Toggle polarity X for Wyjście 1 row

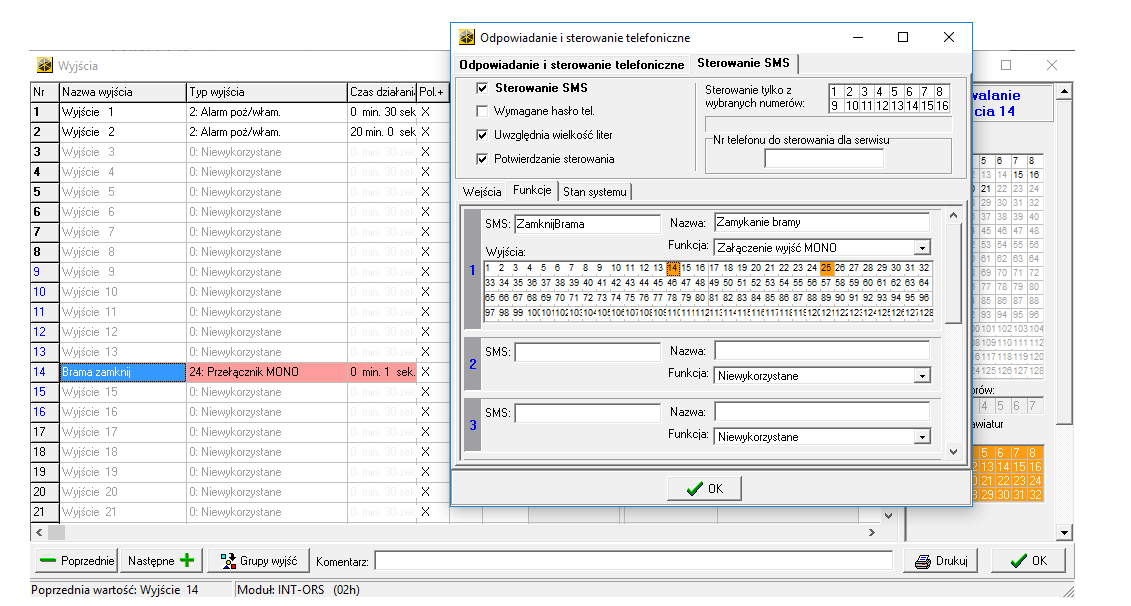pyautogui.click(x=425, y=112)
